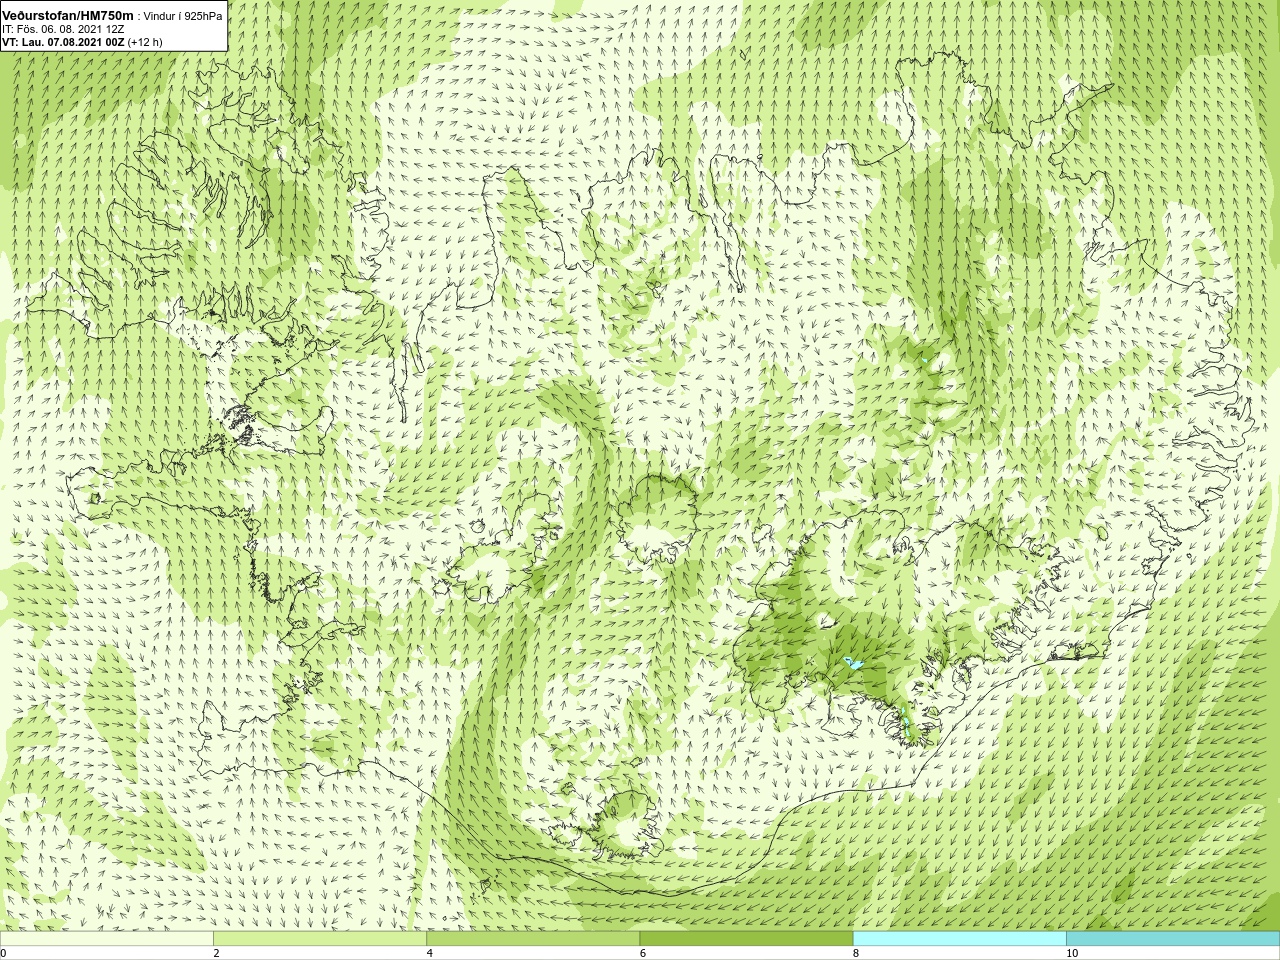Select the dark green legend swatch between 6 and 8
Image resolution: width=1280 pixels, height=960 pixels.
[746, 939]
